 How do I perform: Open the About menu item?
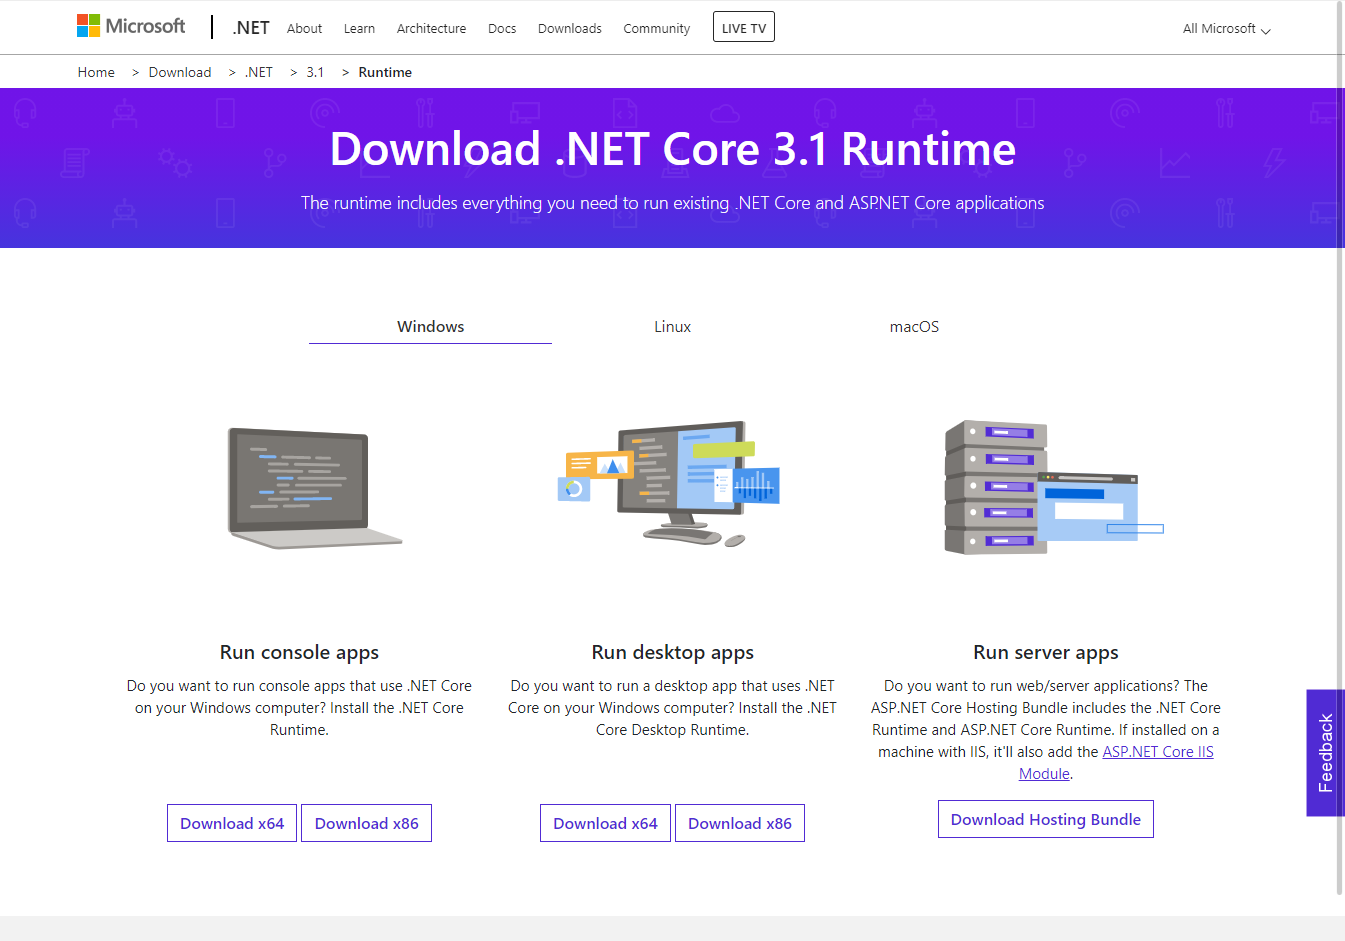tap(304, 29)
